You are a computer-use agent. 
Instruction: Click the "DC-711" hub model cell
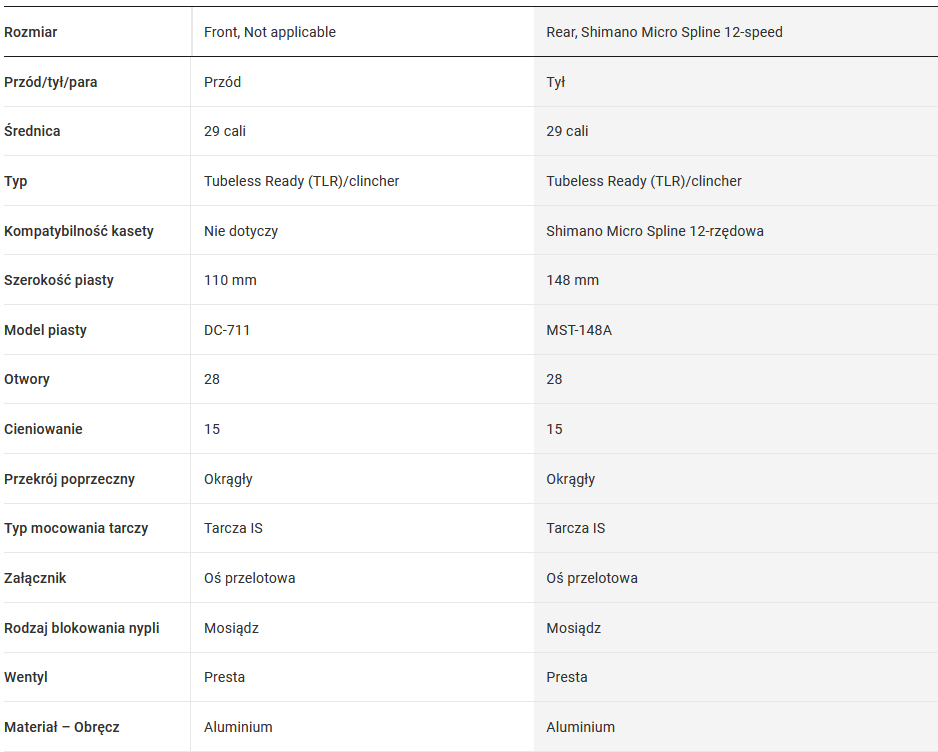click(227, 330)
